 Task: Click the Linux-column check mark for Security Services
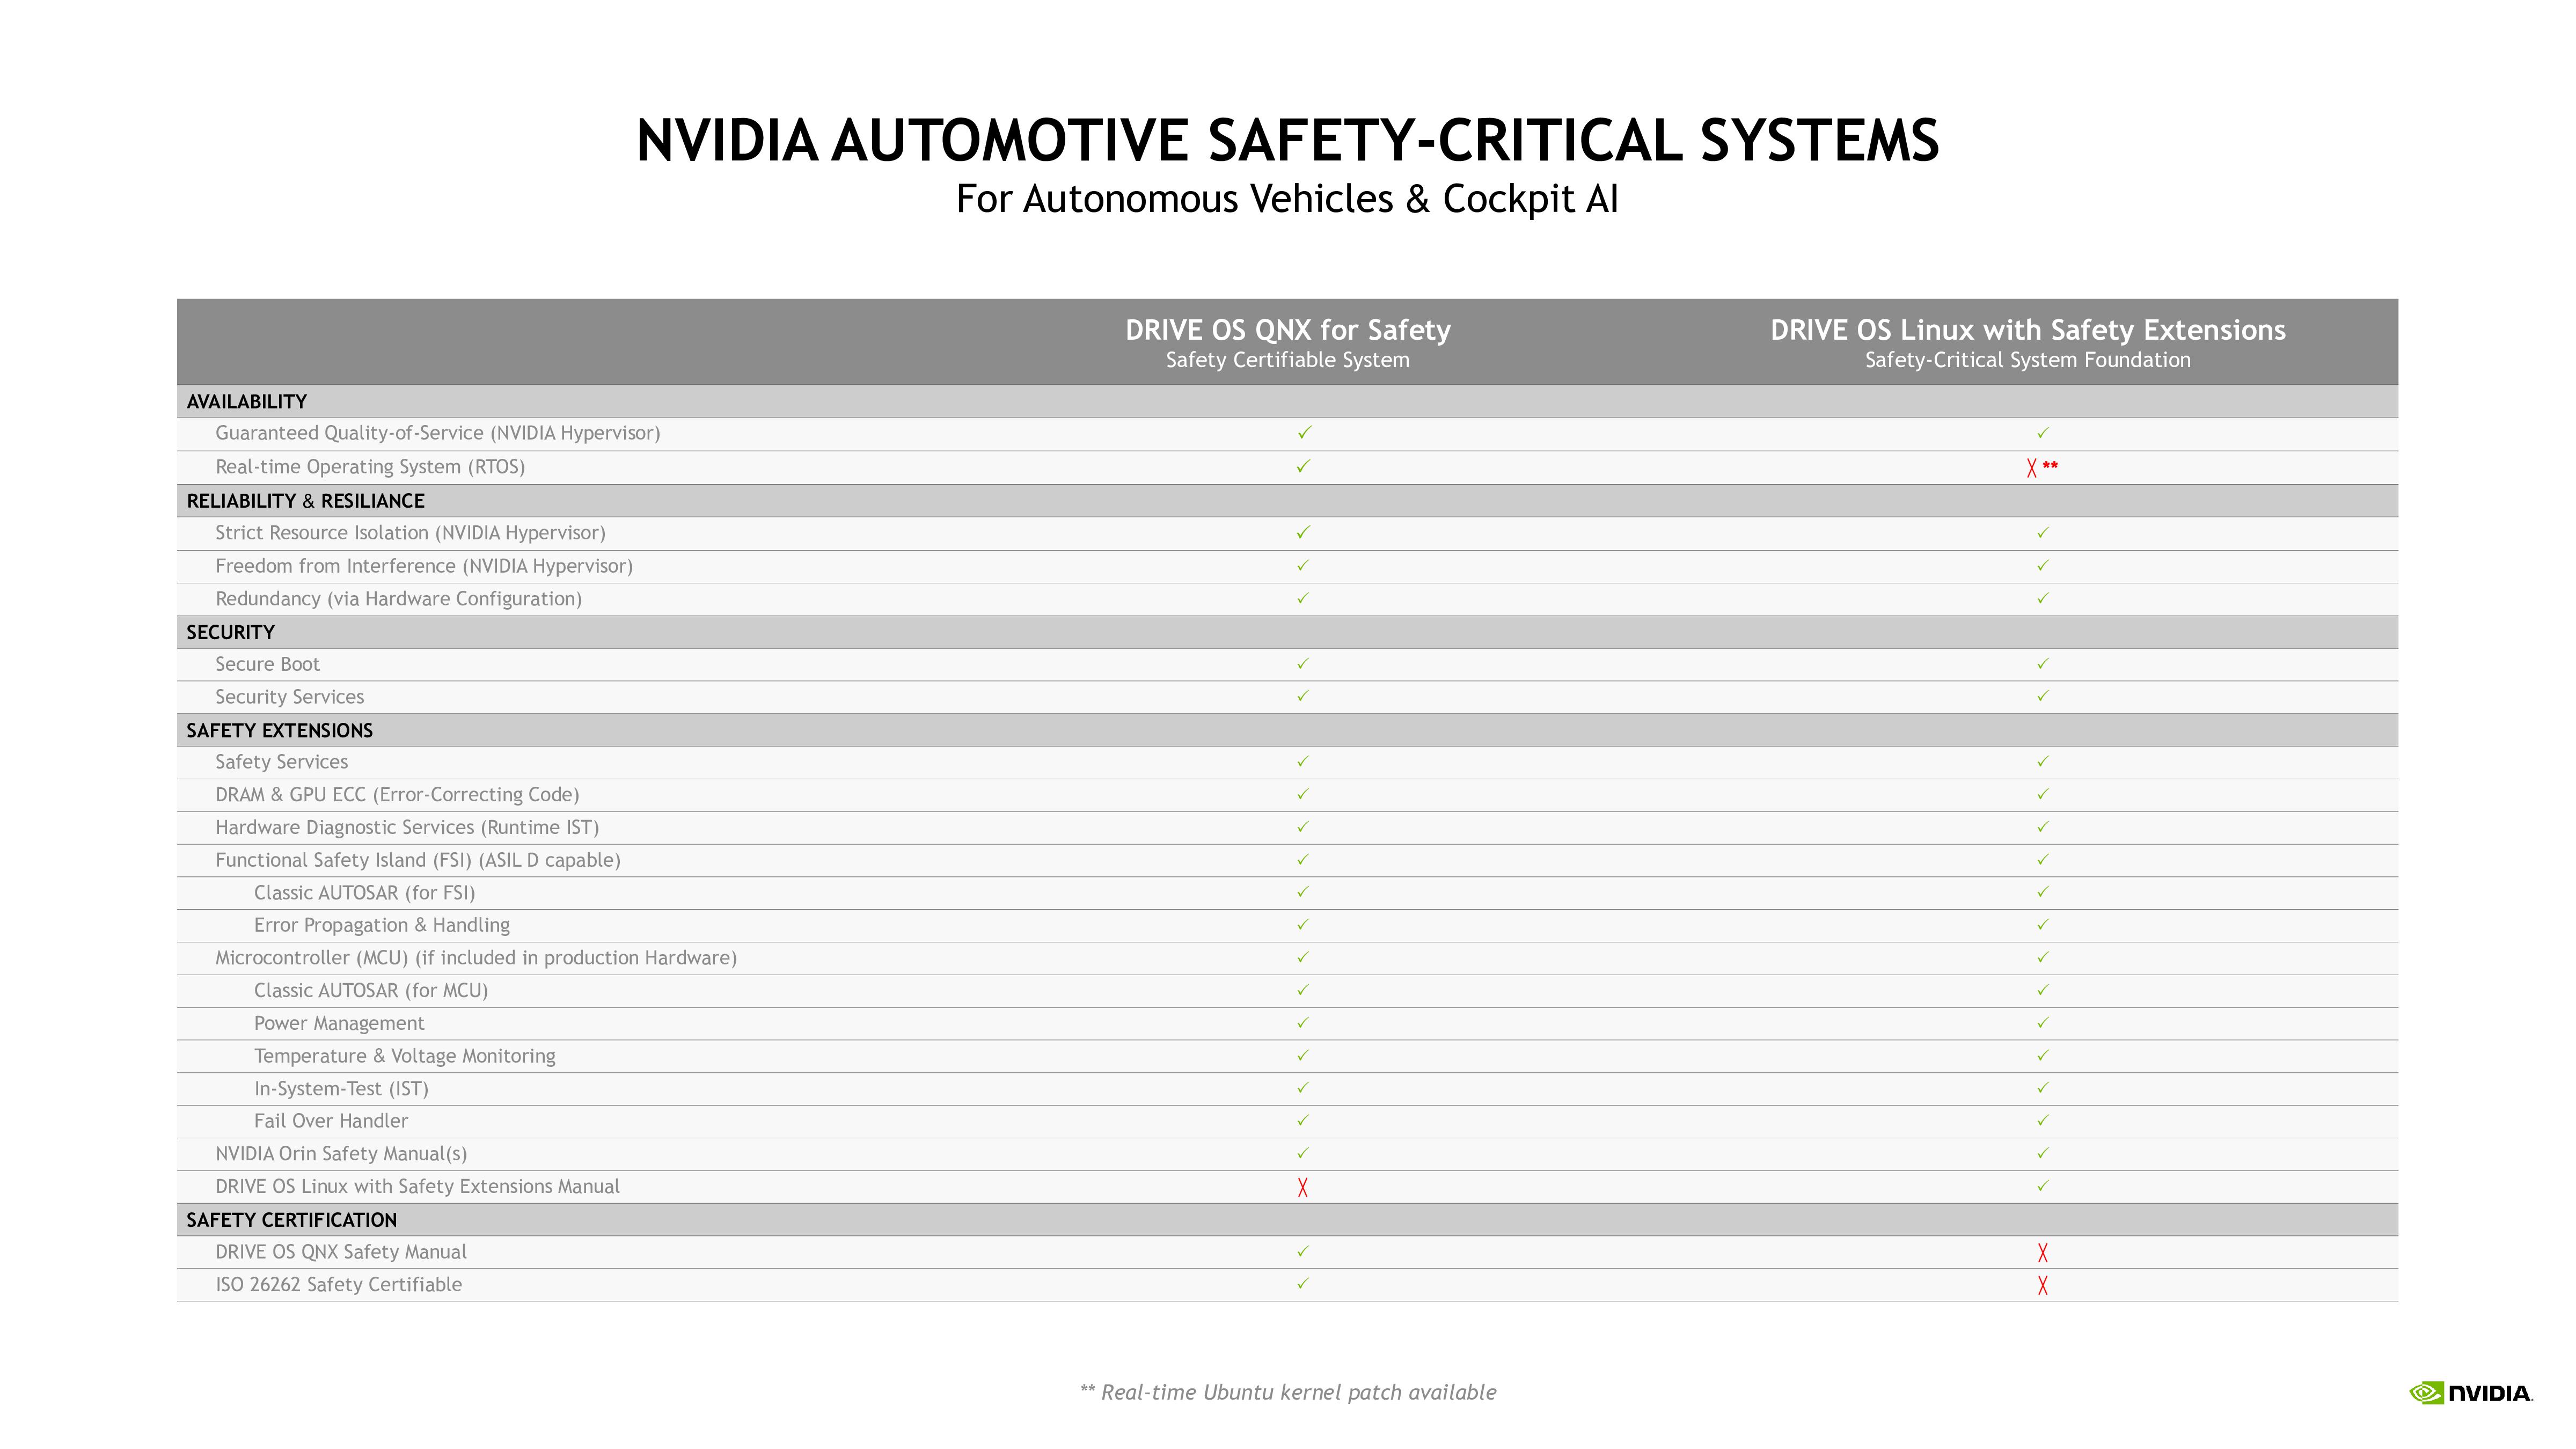2043,696
